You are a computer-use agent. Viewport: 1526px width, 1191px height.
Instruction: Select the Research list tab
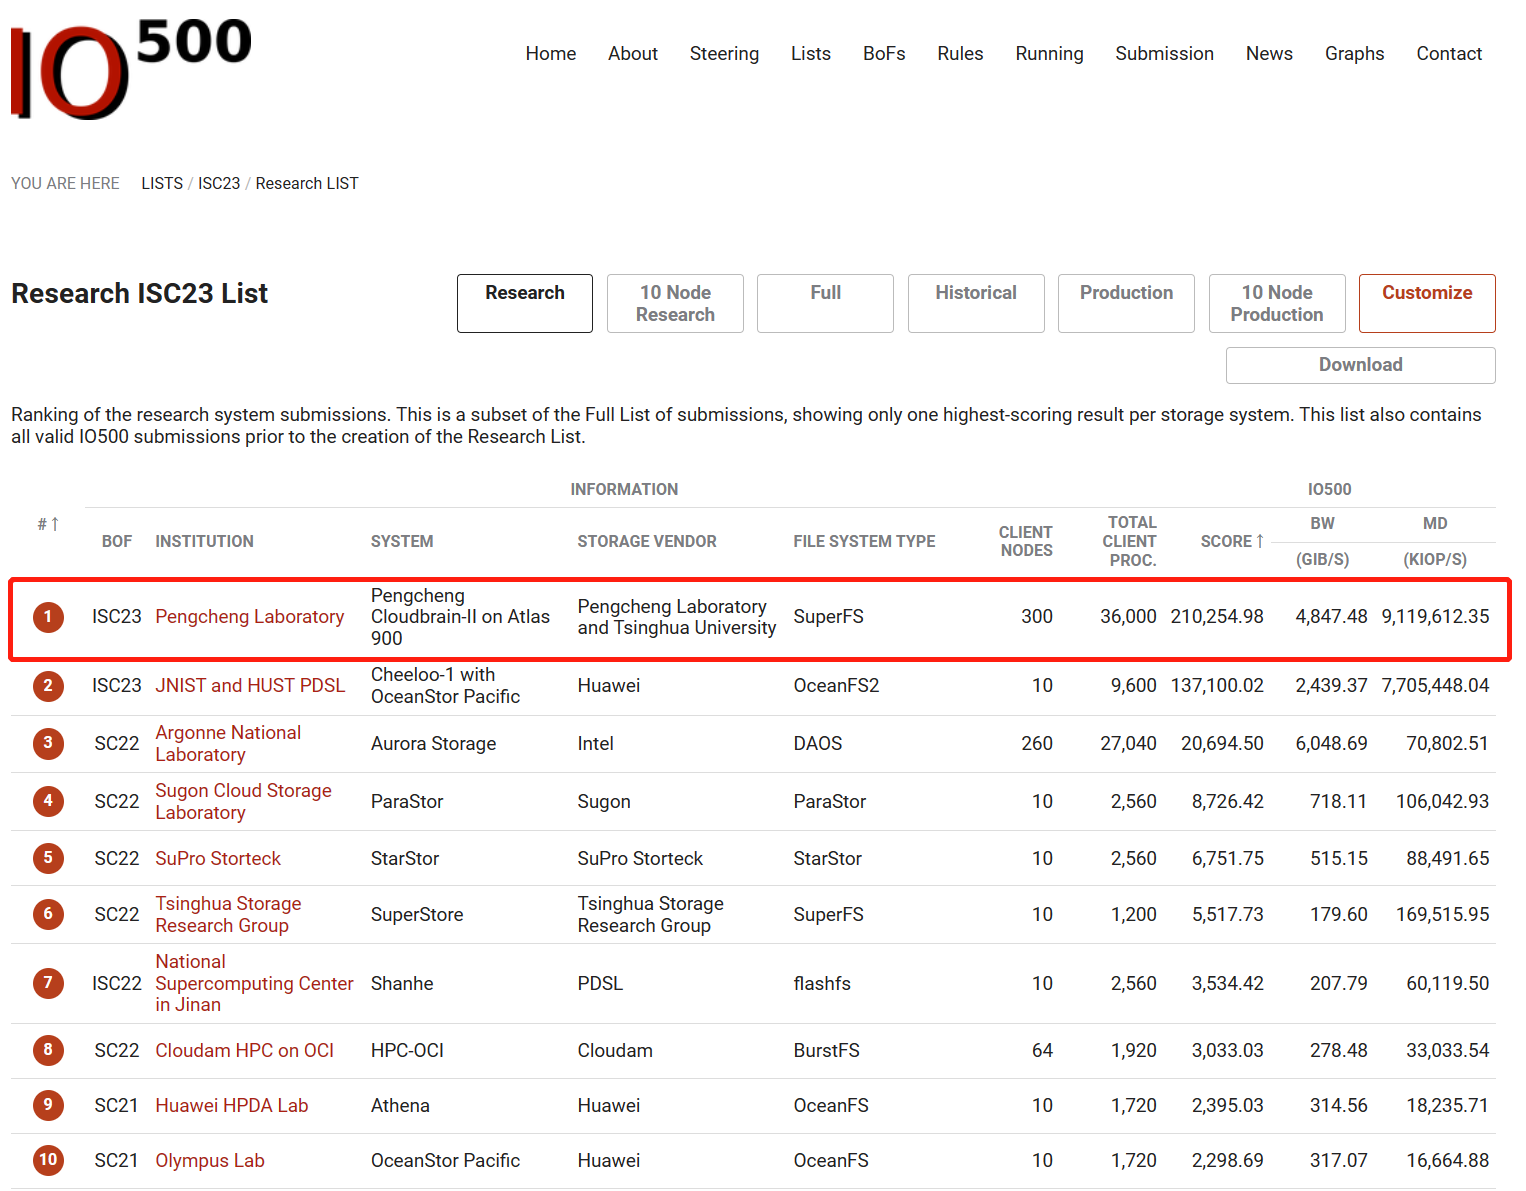pos(525,303)
